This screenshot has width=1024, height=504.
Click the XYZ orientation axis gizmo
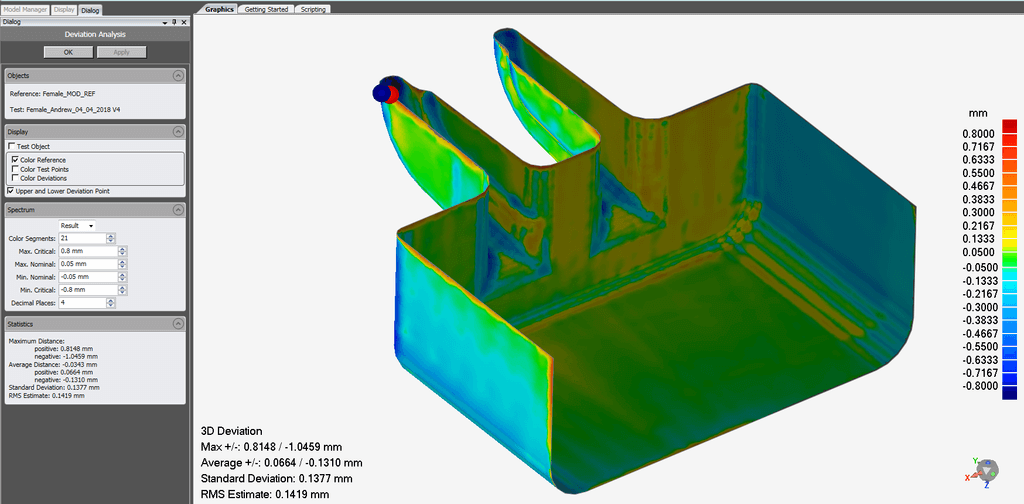pyautogui.click(x=986, y=471)
